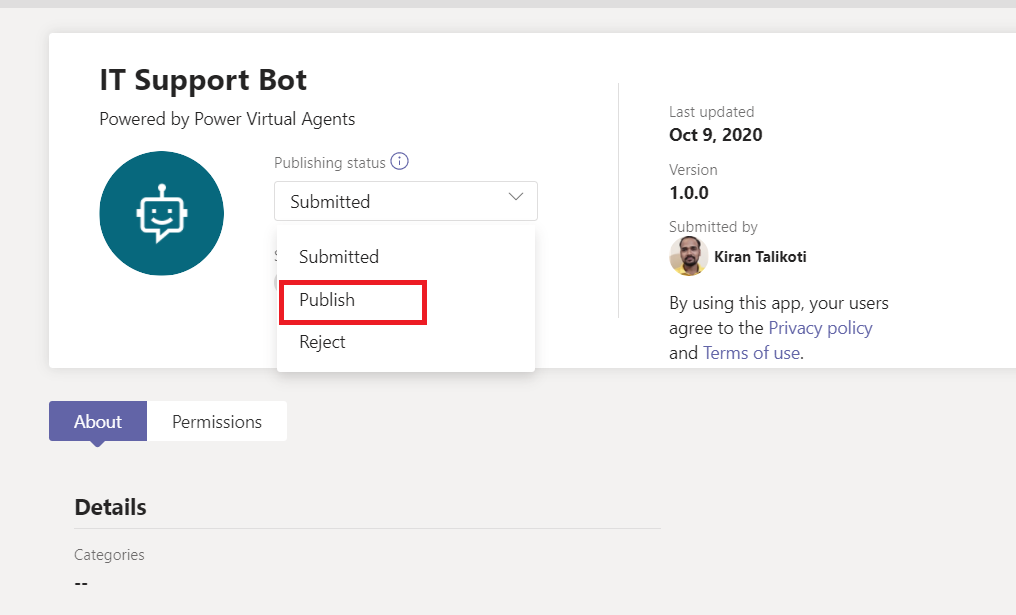Click the chevron on the Submitted combo box
The width and height of the screenshot is (1016, 615).
tap(515, 200)
